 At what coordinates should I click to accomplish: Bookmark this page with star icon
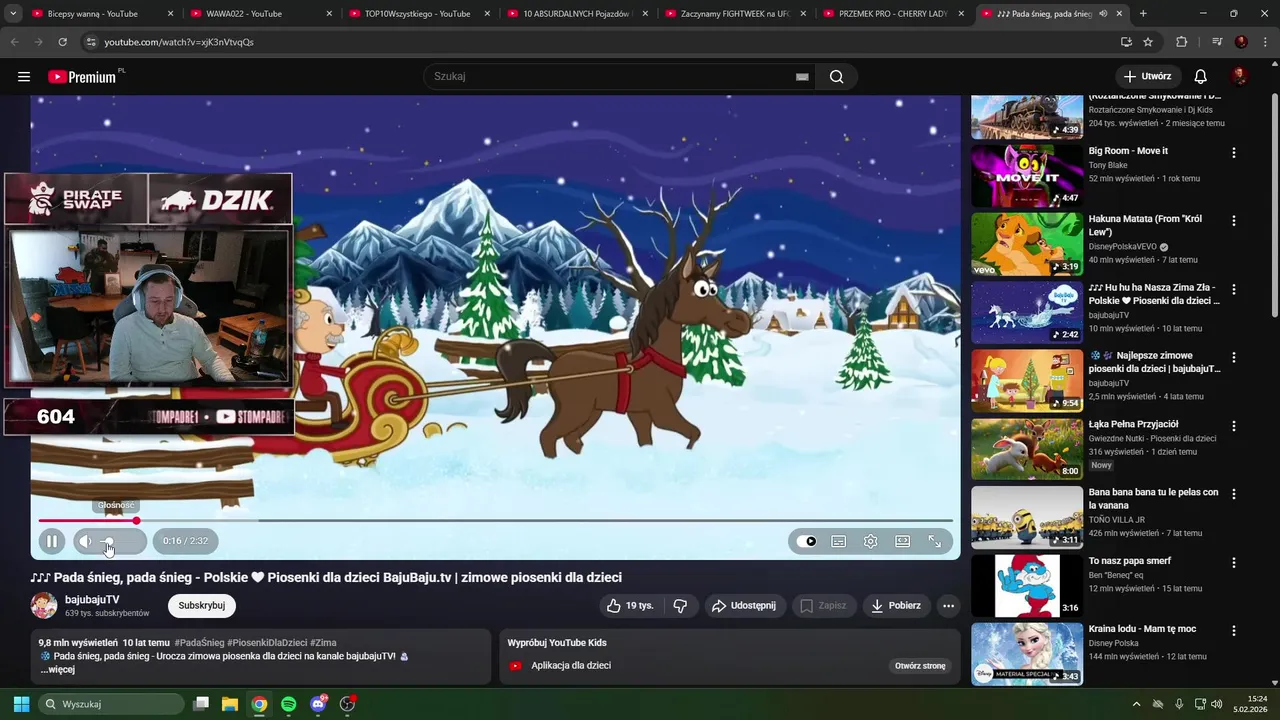pos(1148,42)
